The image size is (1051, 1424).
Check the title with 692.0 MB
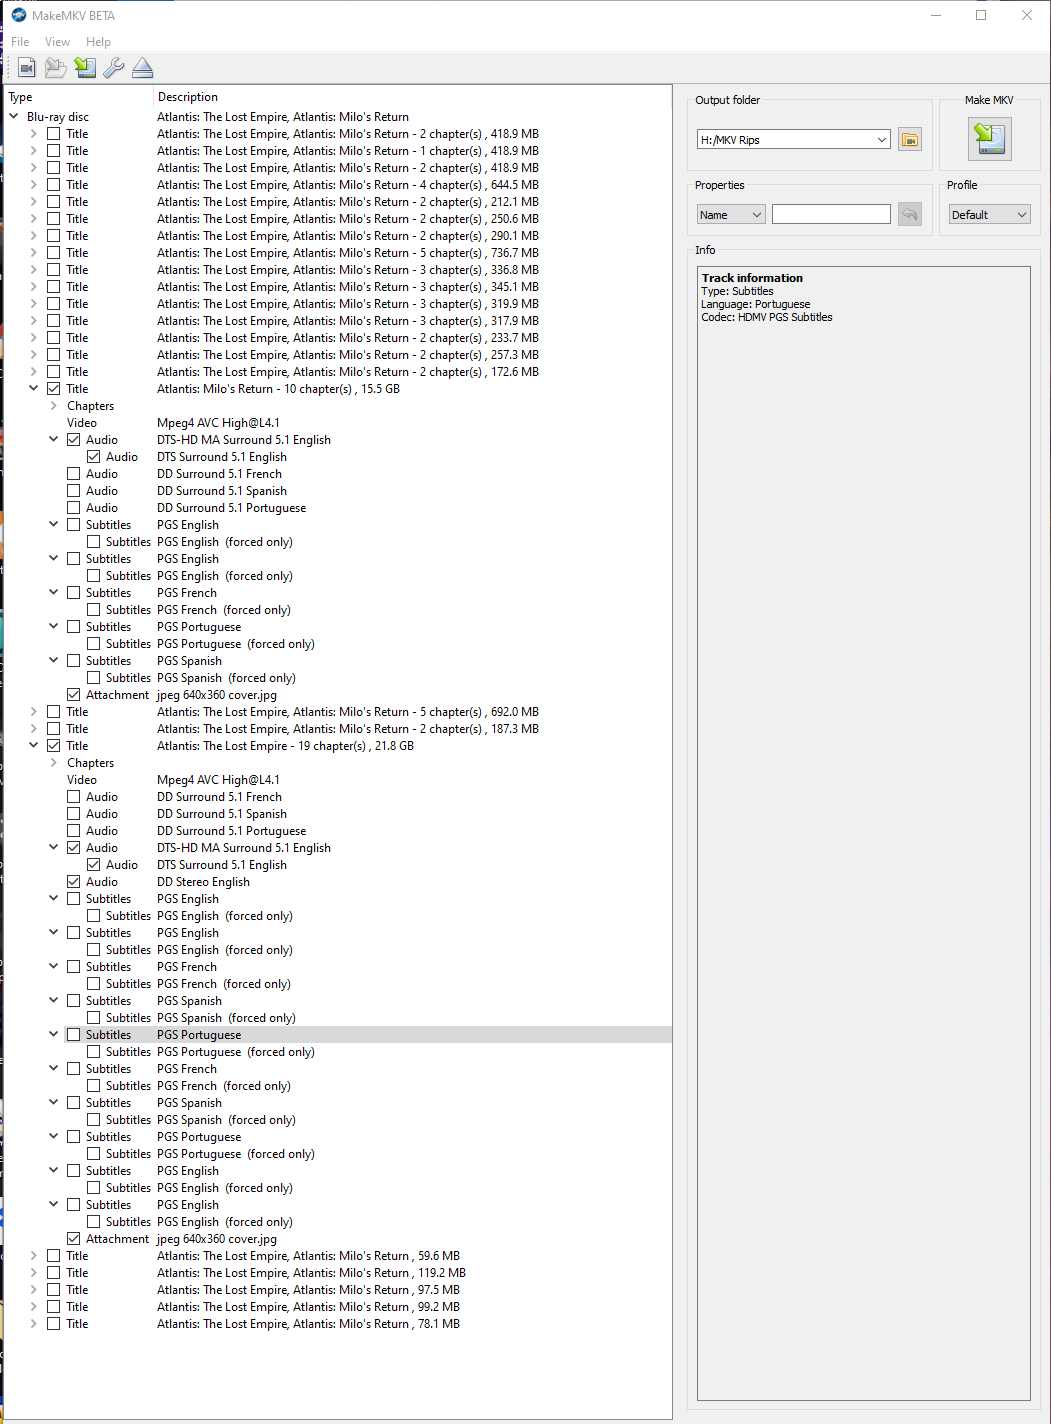(54, 712)
